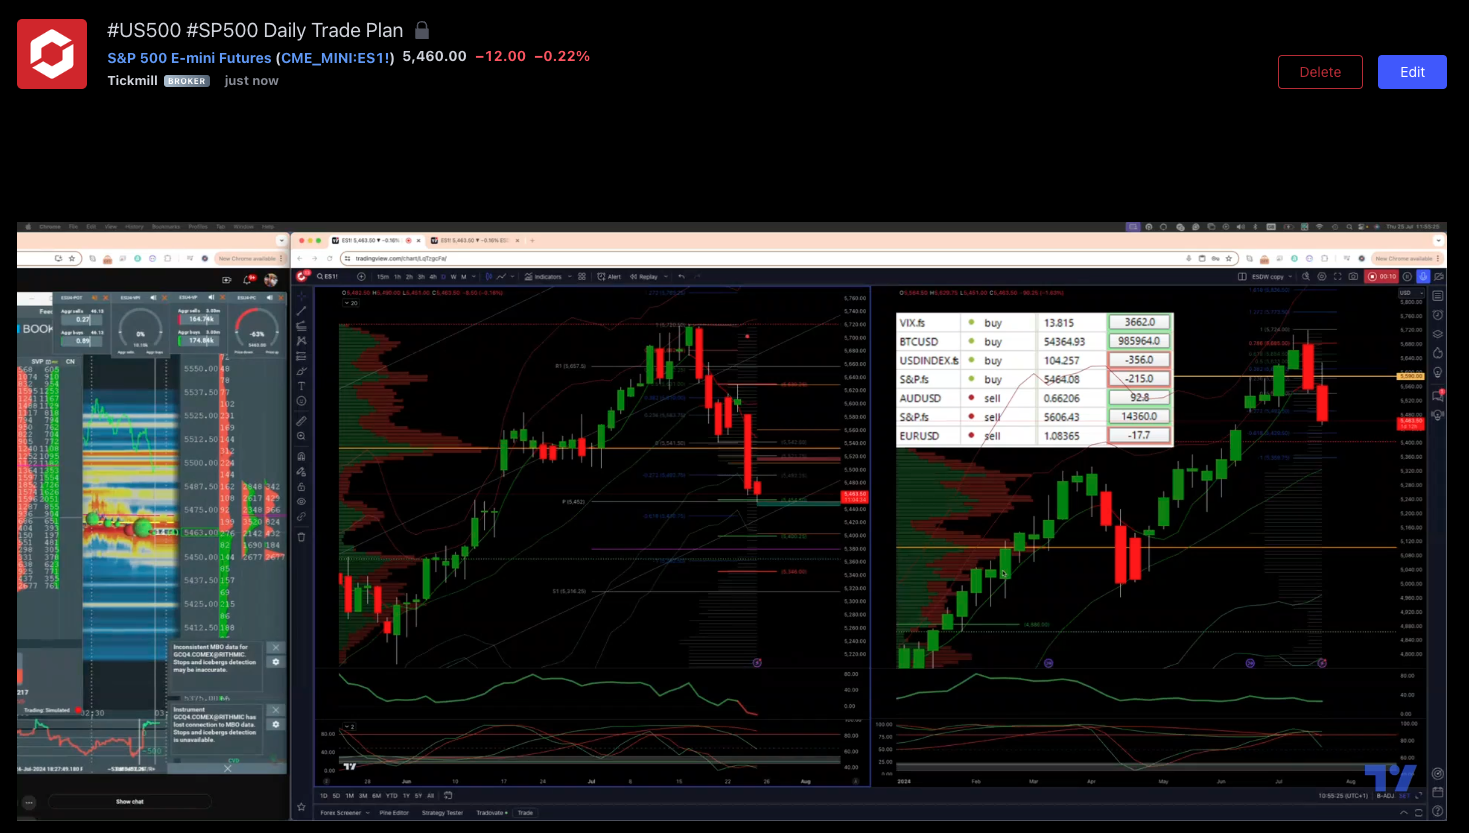Open the Forex Screener dropdown
Viewport: 1469px width, 833px height.
pos(345,813)
